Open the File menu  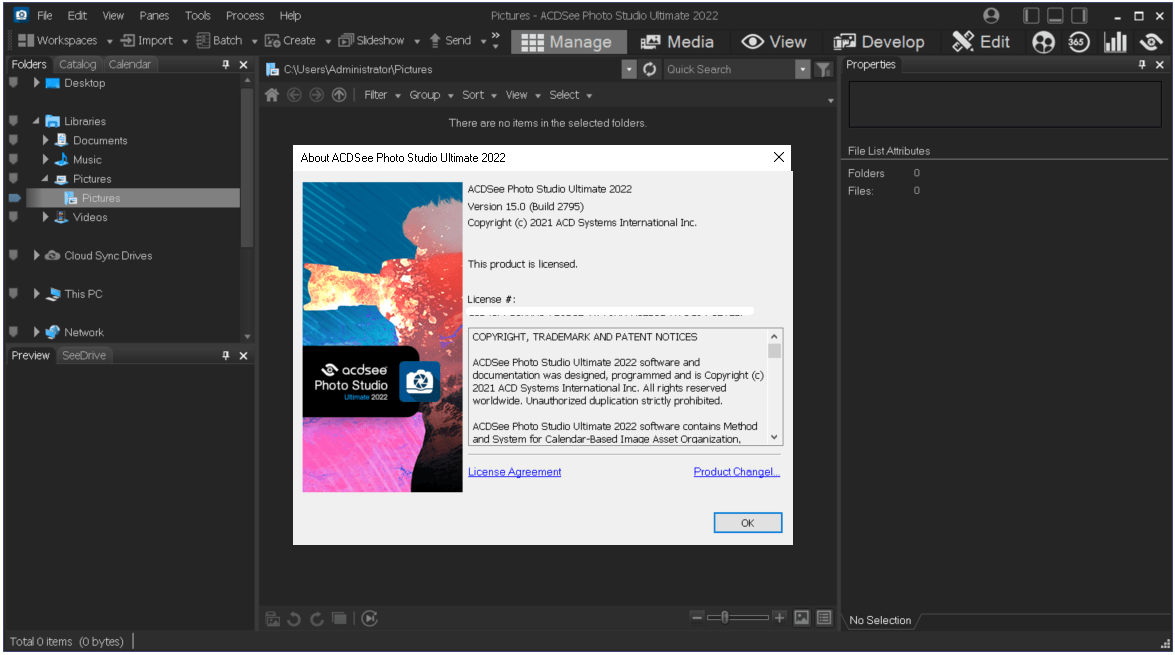tap(45, 16)
